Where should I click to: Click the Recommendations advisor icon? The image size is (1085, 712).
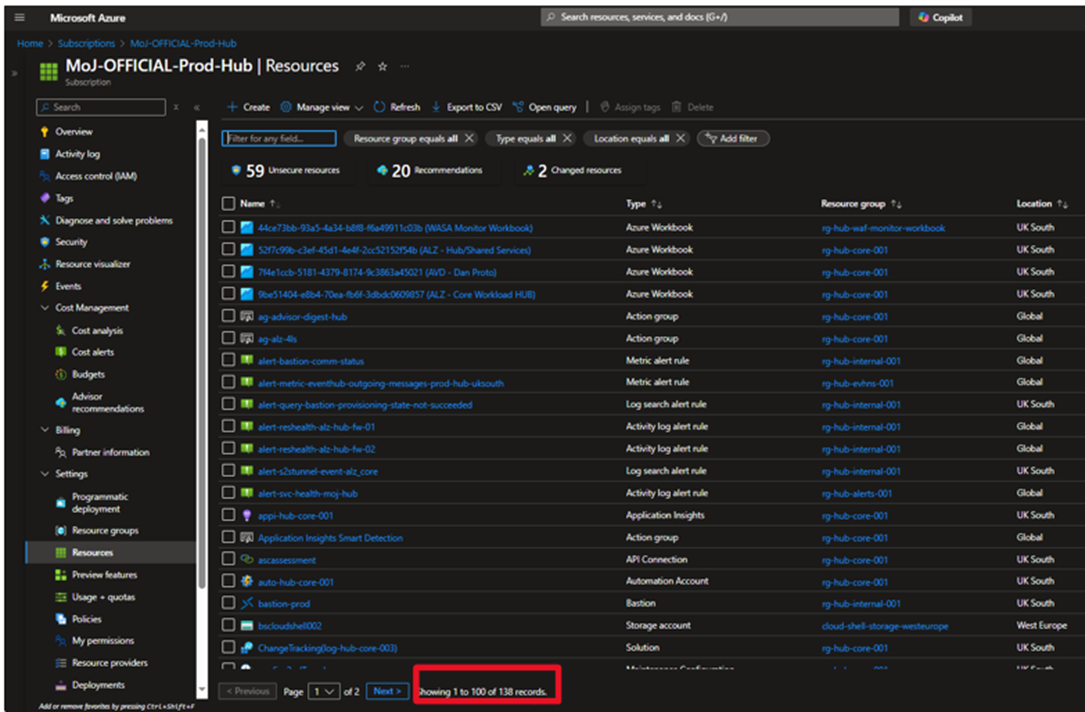382,170
